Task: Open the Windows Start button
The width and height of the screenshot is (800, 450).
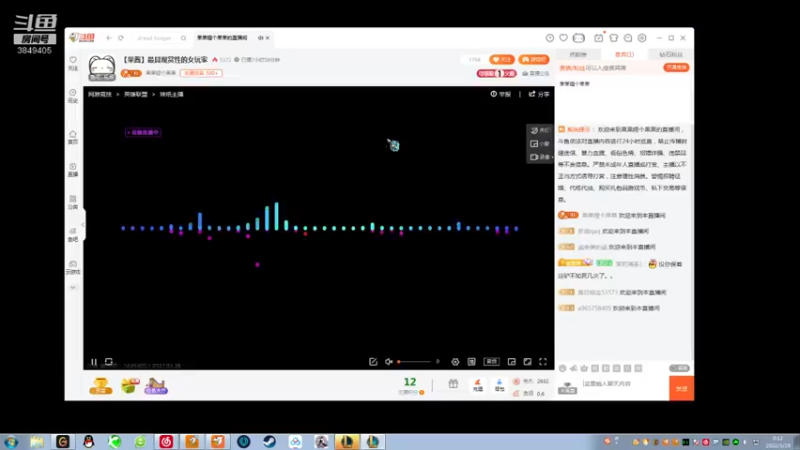Action: (11, 442)
